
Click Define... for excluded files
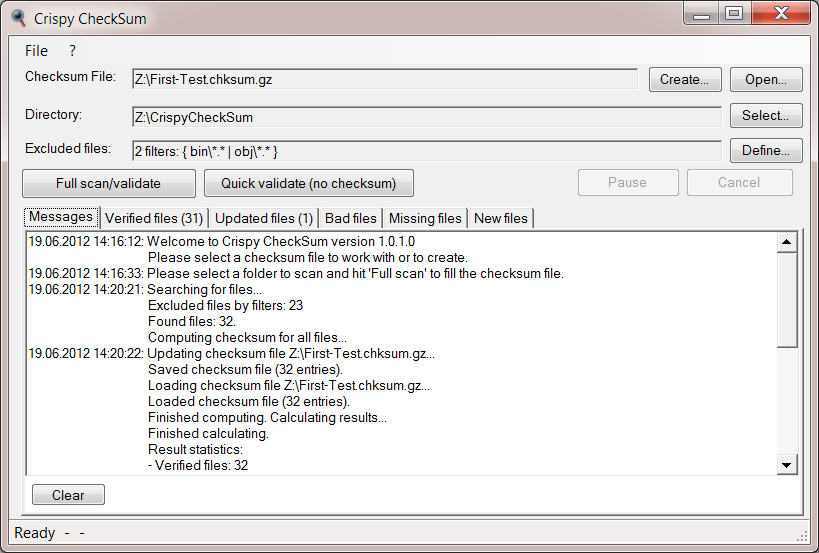click(x=766, y=150)
